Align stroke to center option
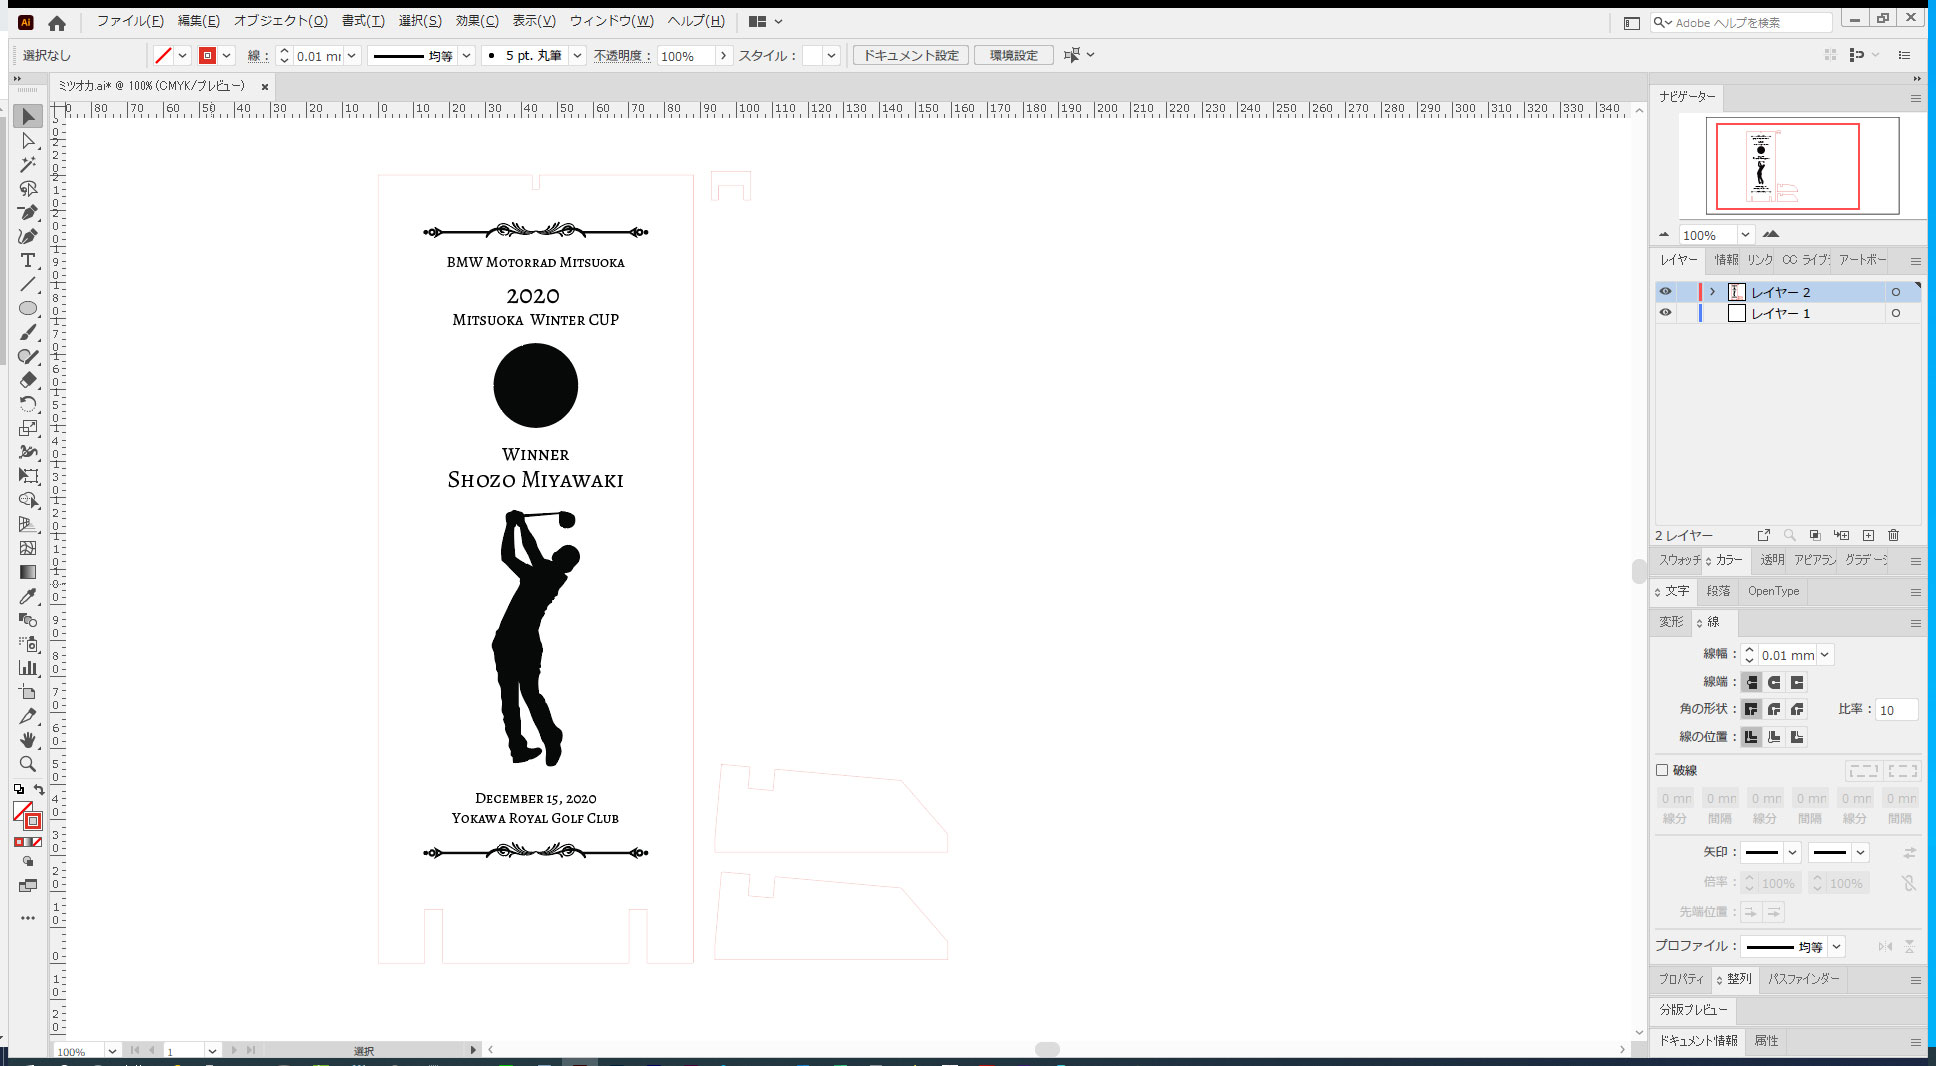The width and height of the screenshot is (1936, 1066). [x=1751, y=737]
